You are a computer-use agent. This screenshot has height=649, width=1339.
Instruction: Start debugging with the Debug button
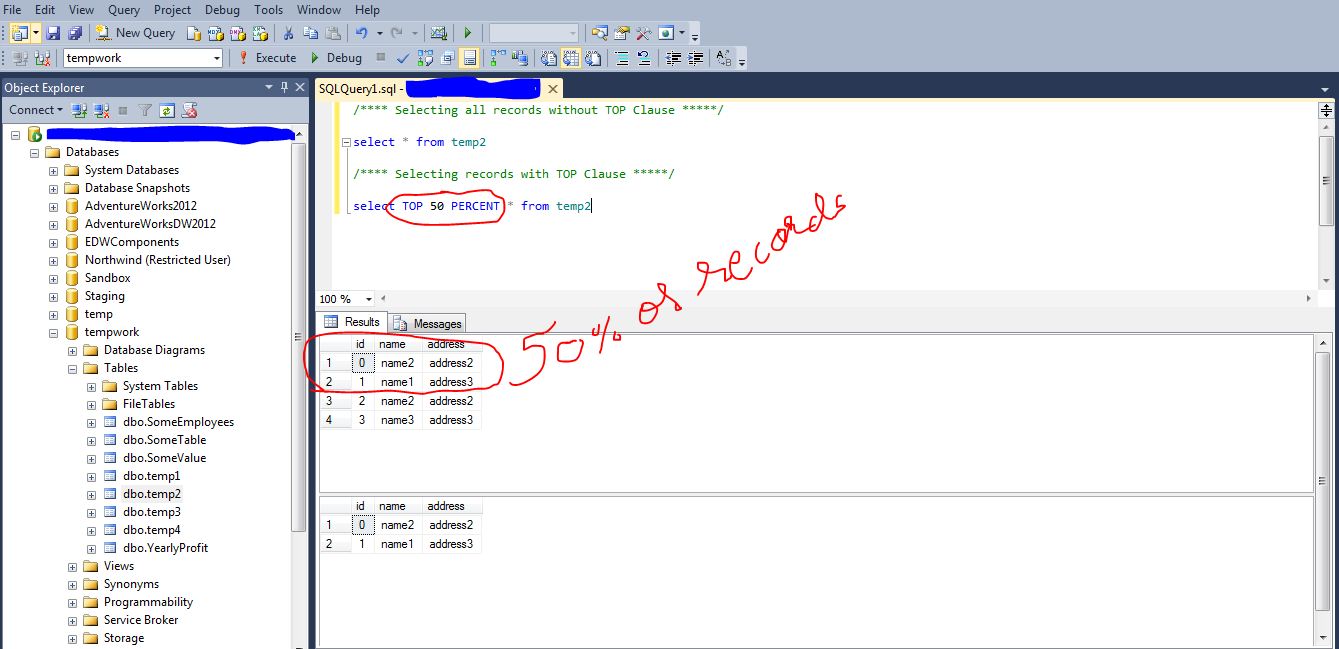tap(335, 58)
